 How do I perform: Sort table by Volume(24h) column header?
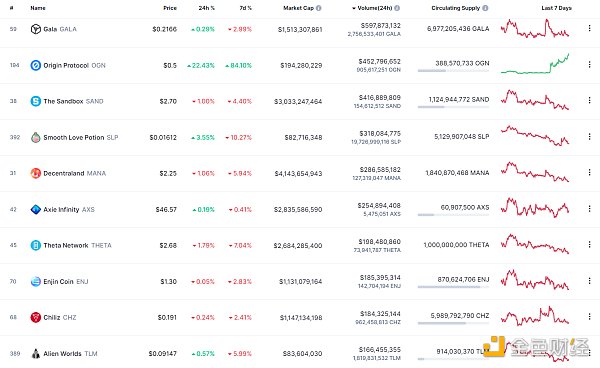tap(373, 8)
